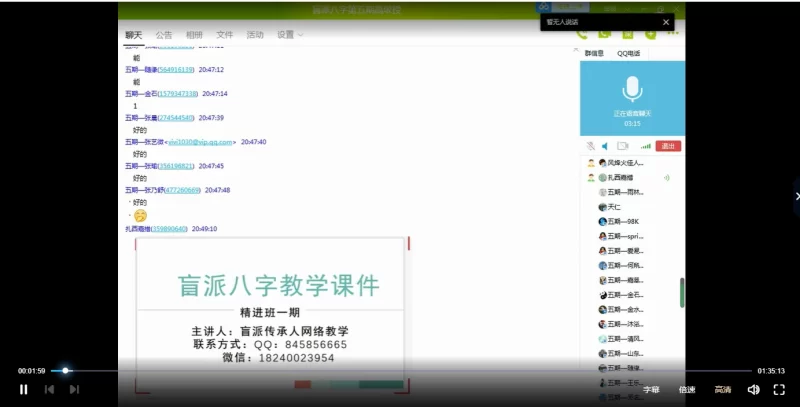Toggle the microphone mute icon
The width and height of the screenshot is (800, 407).
(x=591, y=146)
